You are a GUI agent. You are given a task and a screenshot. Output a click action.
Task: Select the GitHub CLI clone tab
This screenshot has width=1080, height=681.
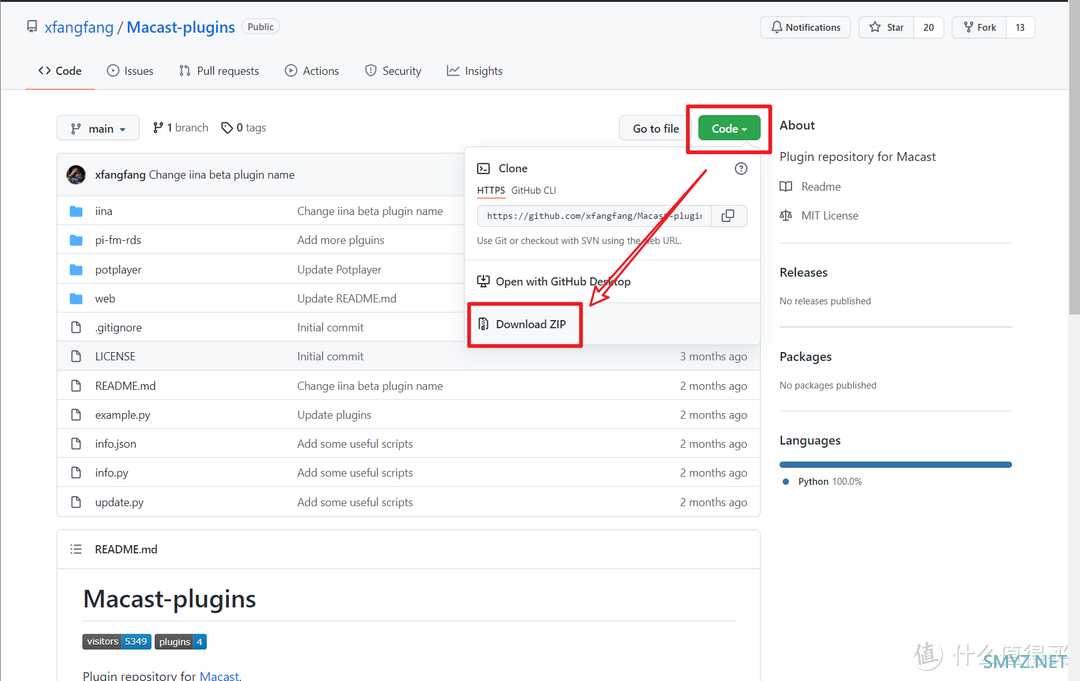click(534, 190)
